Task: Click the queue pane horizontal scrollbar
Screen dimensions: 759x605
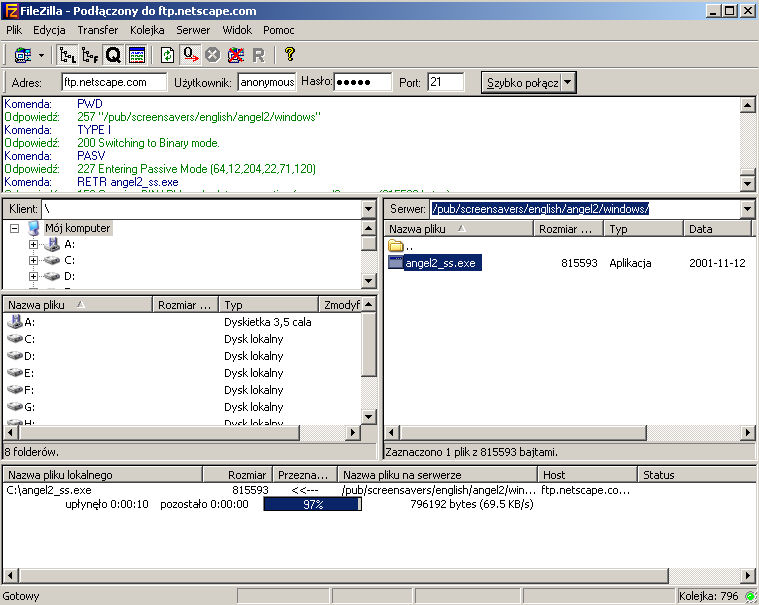Action: [x=343, y=576]
